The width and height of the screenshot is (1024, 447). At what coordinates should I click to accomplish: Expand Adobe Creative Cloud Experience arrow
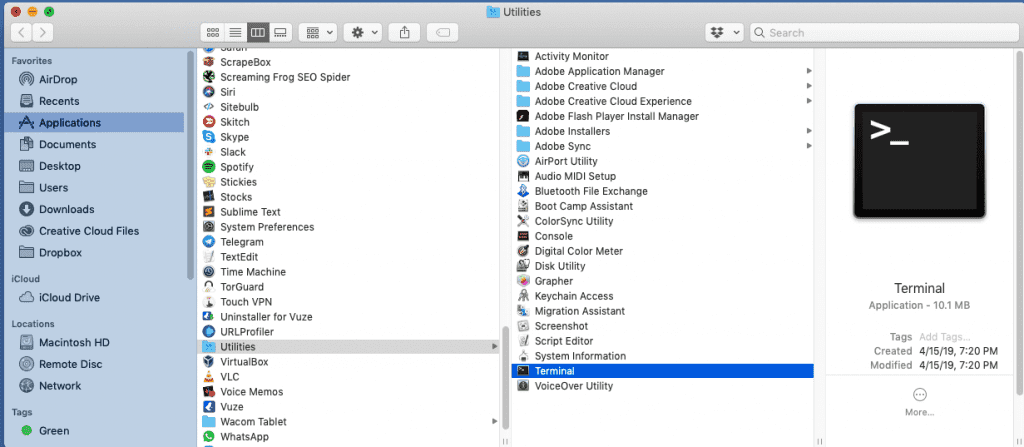pos(809,101)
